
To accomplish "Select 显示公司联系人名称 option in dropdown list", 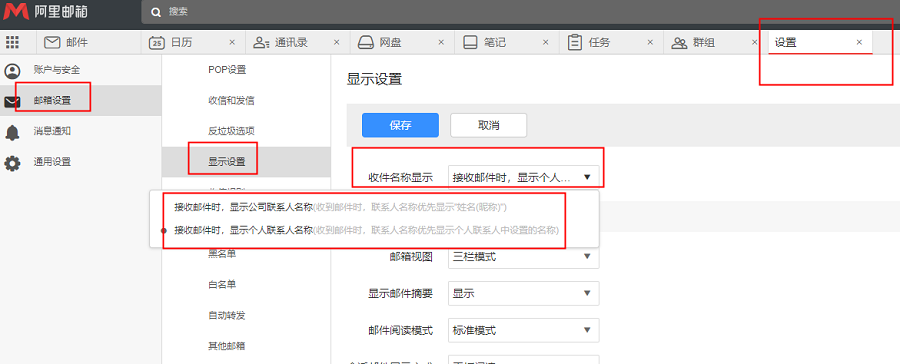I will pyautogui.click(x=375, y=207).
